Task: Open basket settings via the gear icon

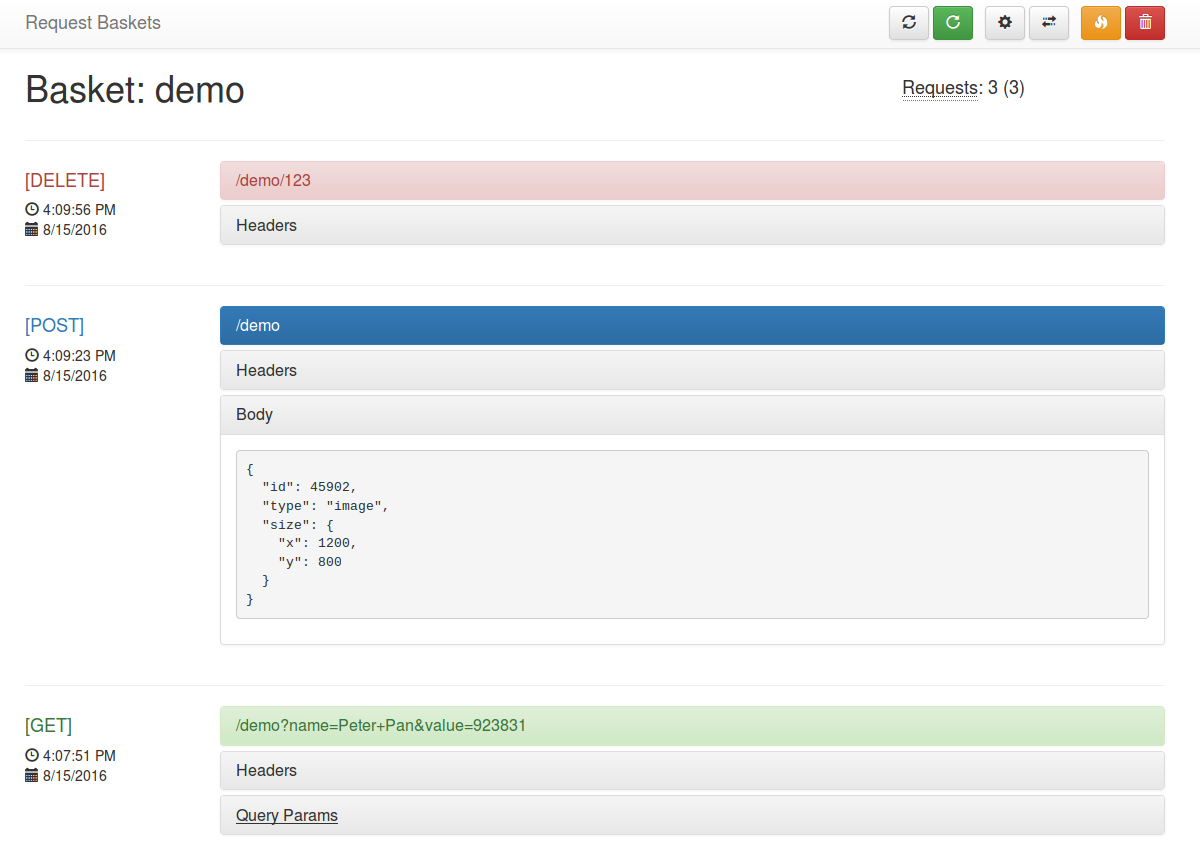Action: coord(1005,22)
